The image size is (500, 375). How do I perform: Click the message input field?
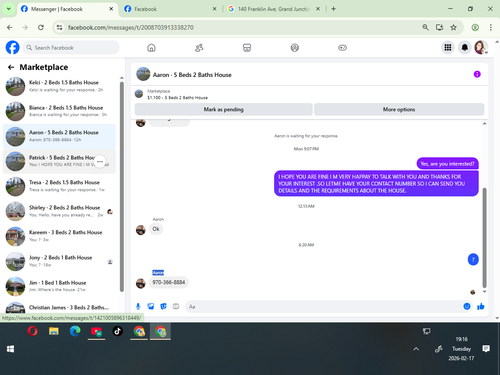(x=323, y=306)
